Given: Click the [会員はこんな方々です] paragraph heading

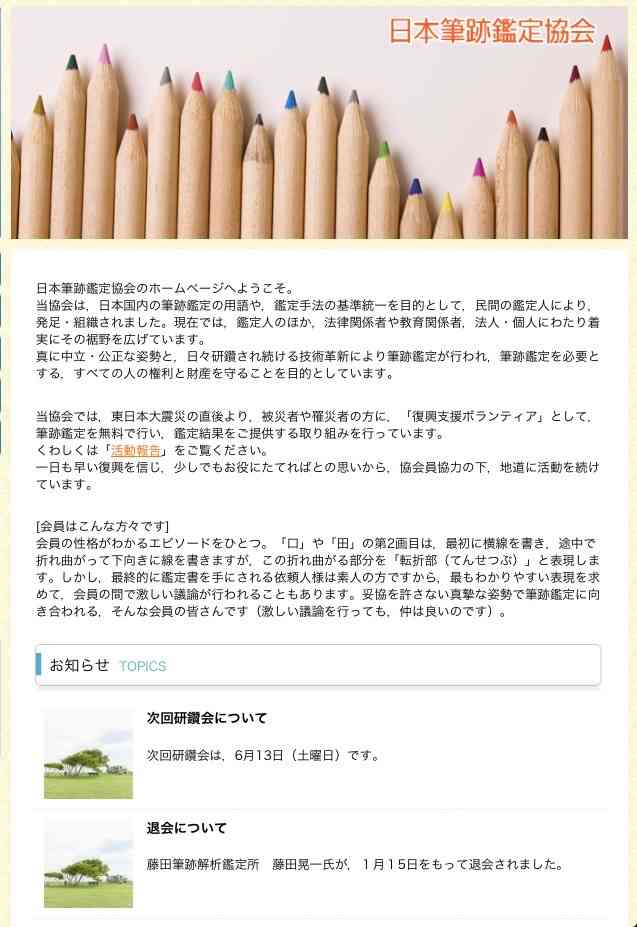Looking at the screenshot, I should pos(102,526).
